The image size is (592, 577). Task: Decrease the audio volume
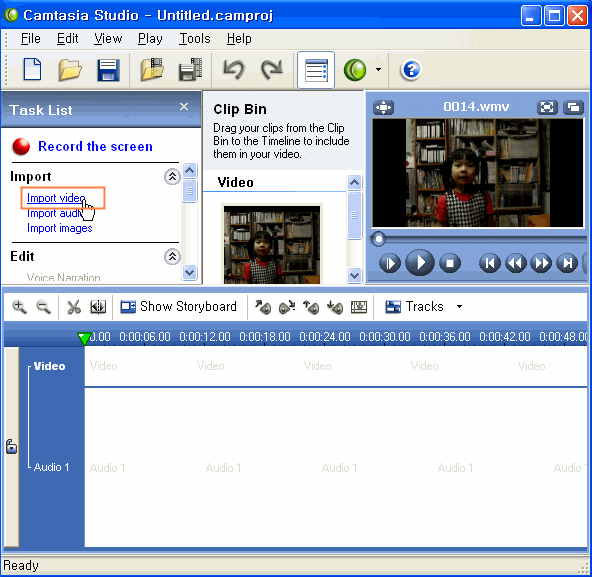335,307
